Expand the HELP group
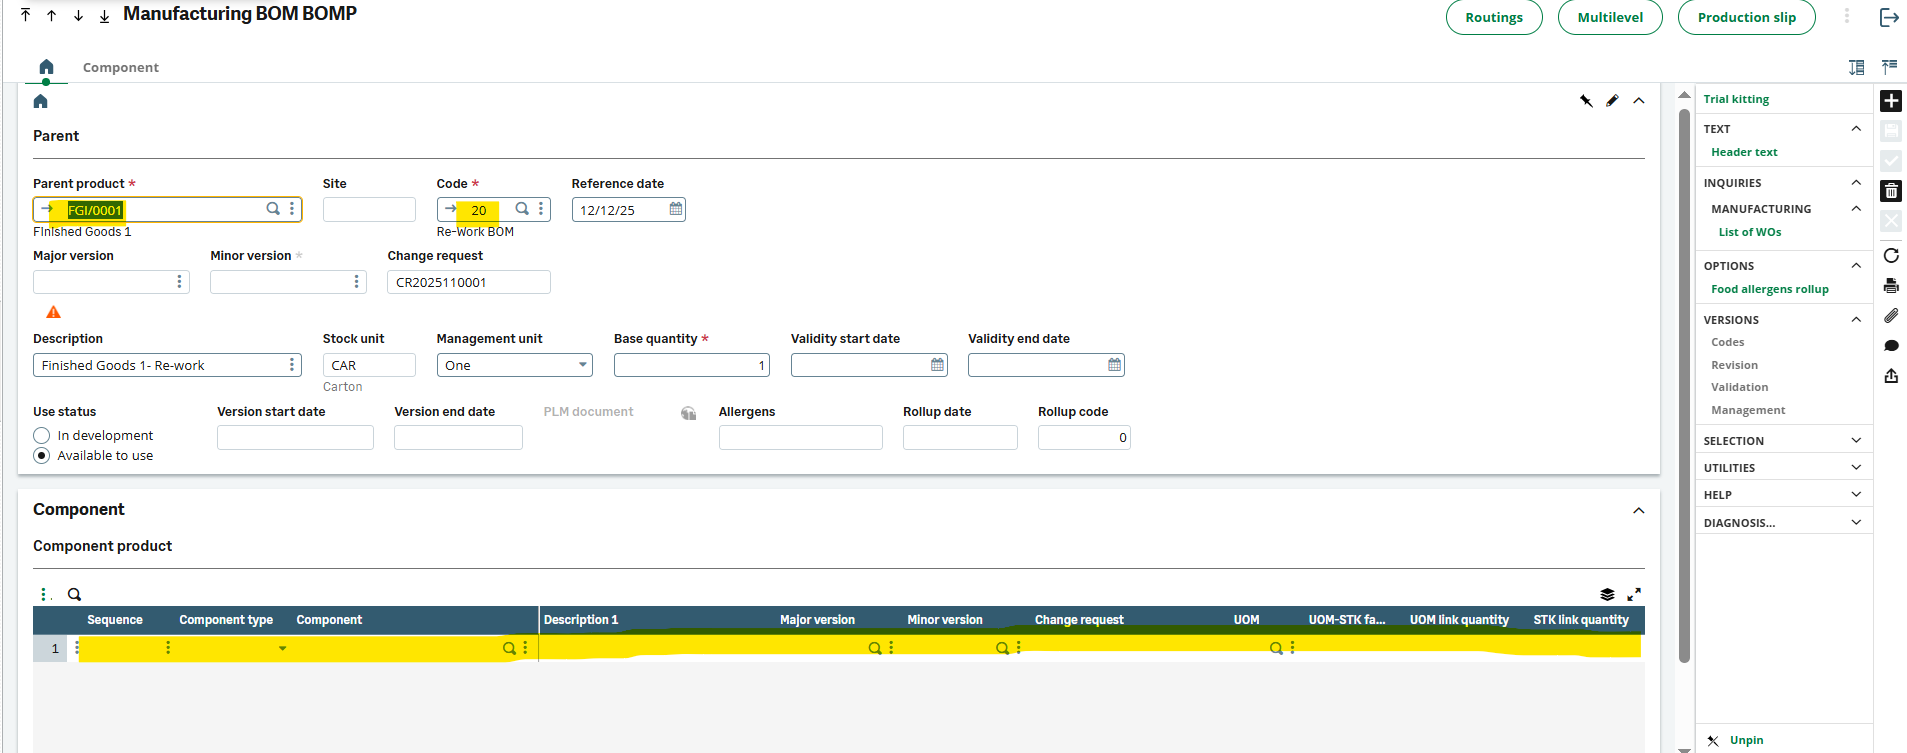Image resolution: width=1907 pixels, height=753 pixels. point(1856,494)
